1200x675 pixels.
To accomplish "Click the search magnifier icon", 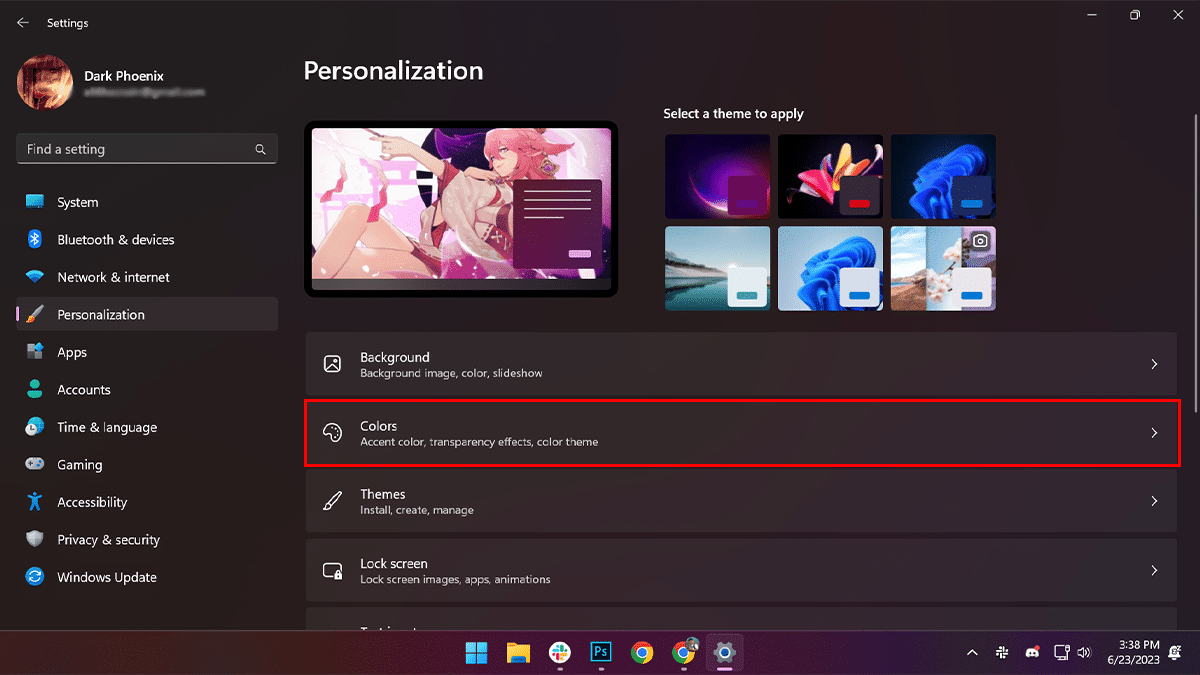I will (260, 149).
